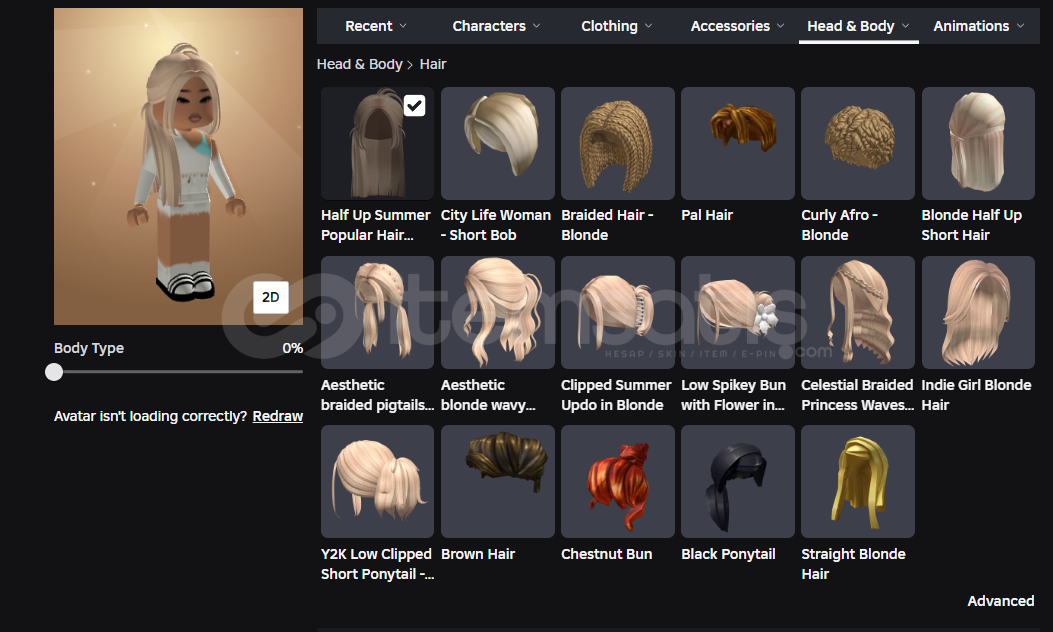1053x632 pixels.
Task: Uncheck the Half Up Summer hair checkbox
Action: 414,105
